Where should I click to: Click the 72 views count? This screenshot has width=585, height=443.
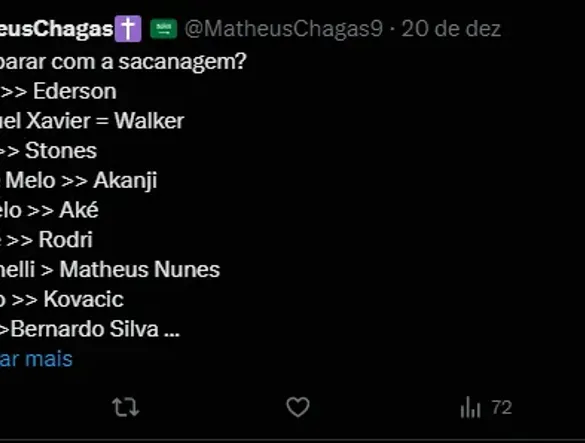click(x=502, y=408)
